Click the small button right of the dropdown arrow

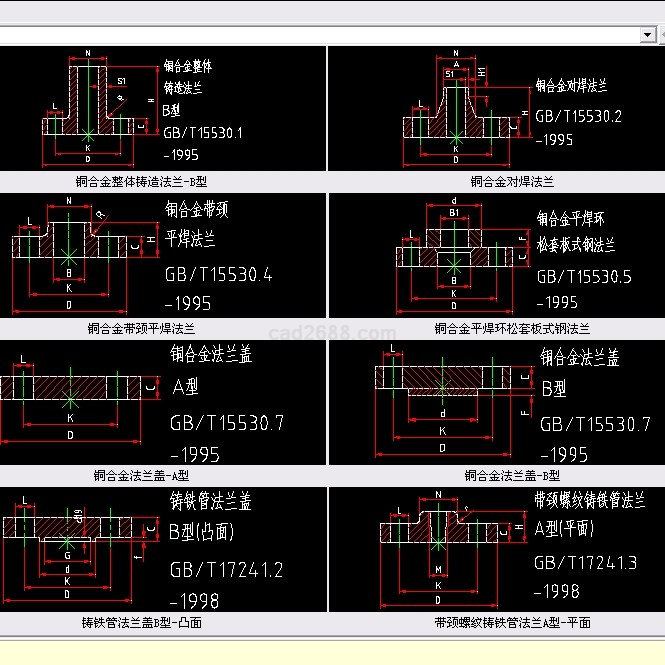[x=660, y=34]
